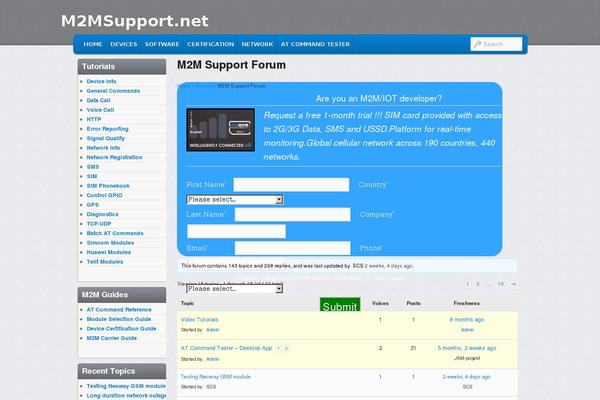Viewport: 600px width, 400px height.
Task: Open Country 'Please select' dropdown in form
Action: (x=235, y=199)
